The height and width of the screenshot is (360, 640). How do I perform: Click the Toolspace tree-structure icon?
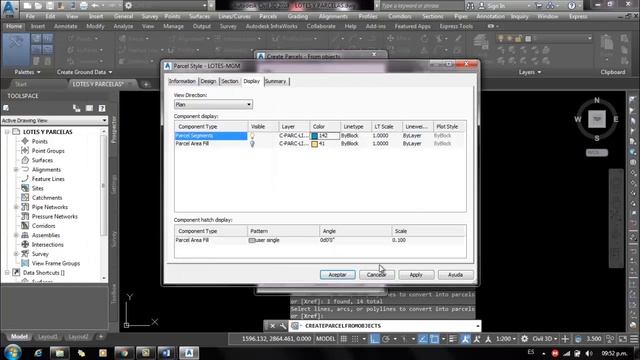[76, 108]
